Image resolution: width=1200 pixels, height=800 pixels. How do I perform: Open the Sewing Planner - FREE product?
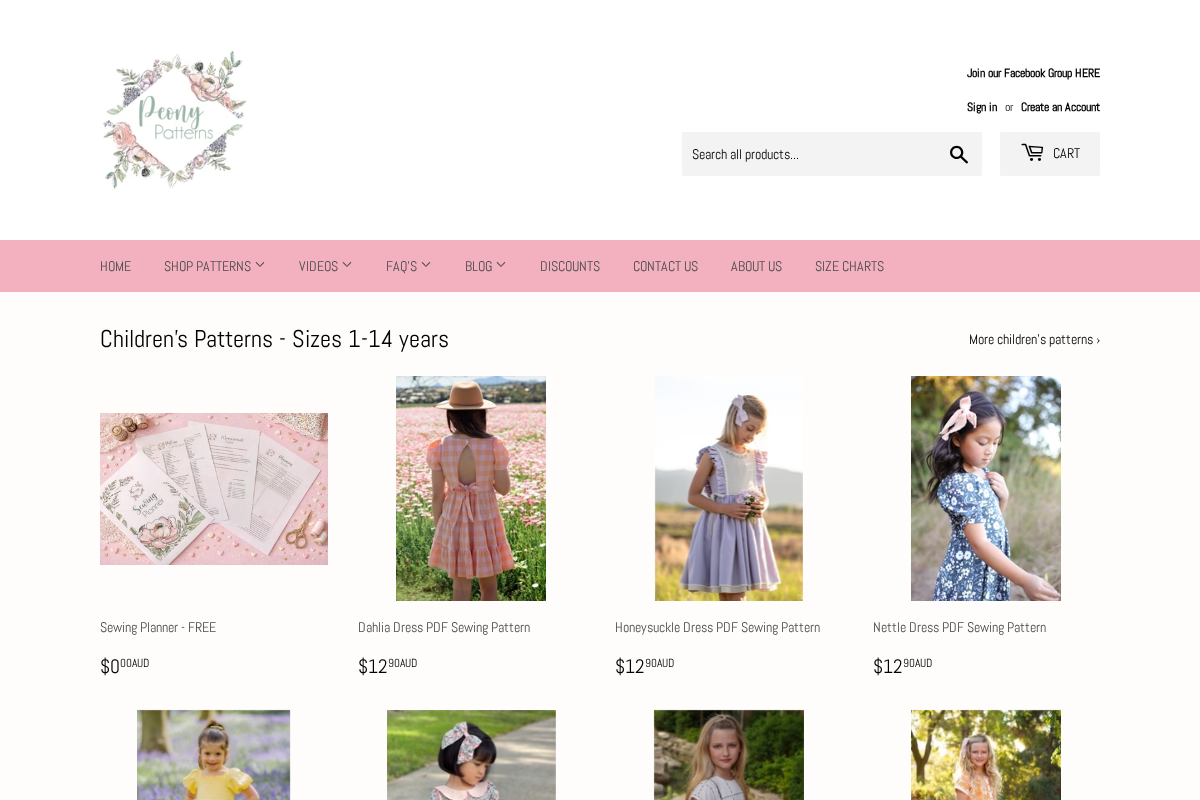(213, 489)
